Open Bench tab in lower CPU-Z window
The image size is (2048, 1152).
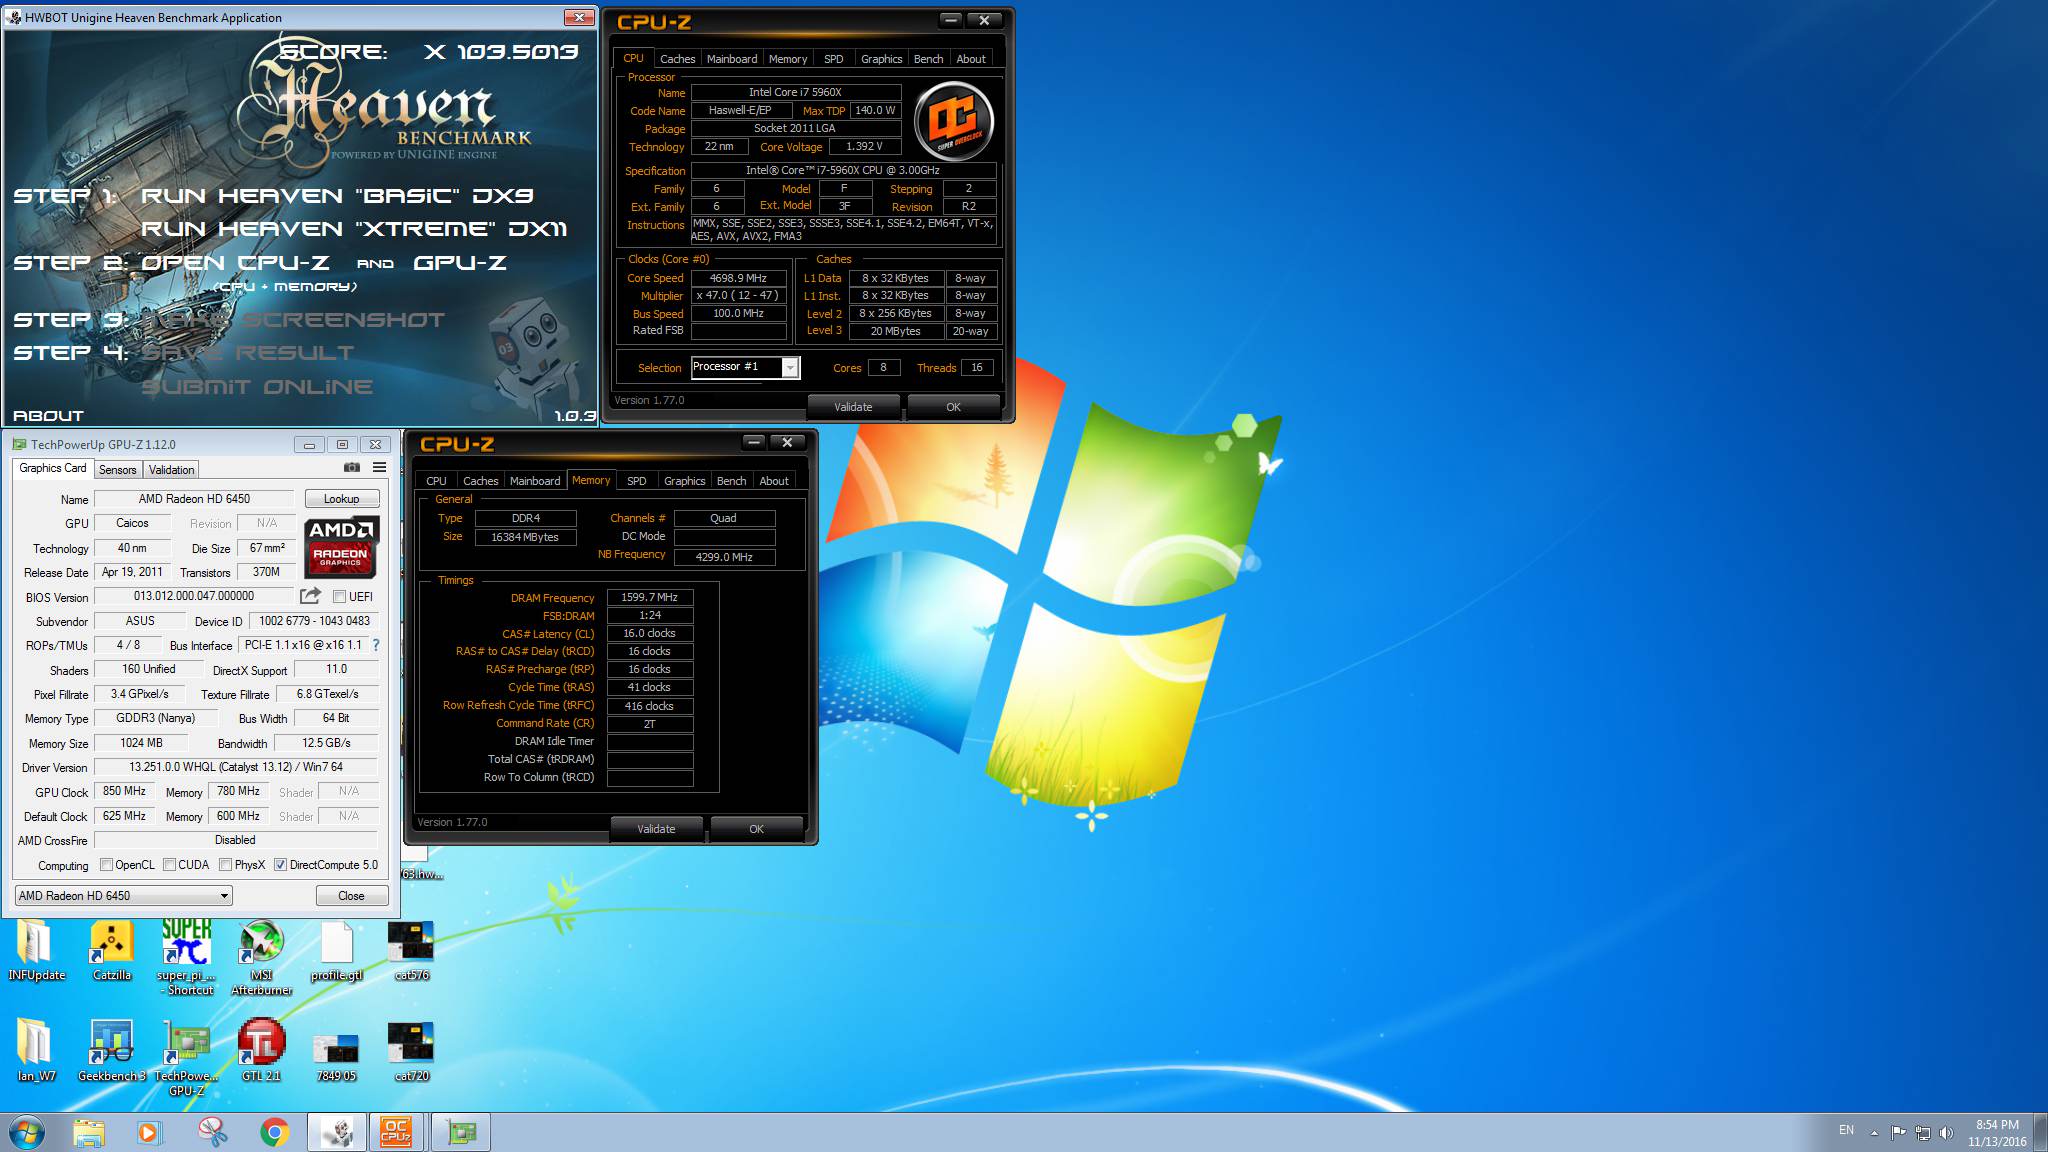click(731, 481)
